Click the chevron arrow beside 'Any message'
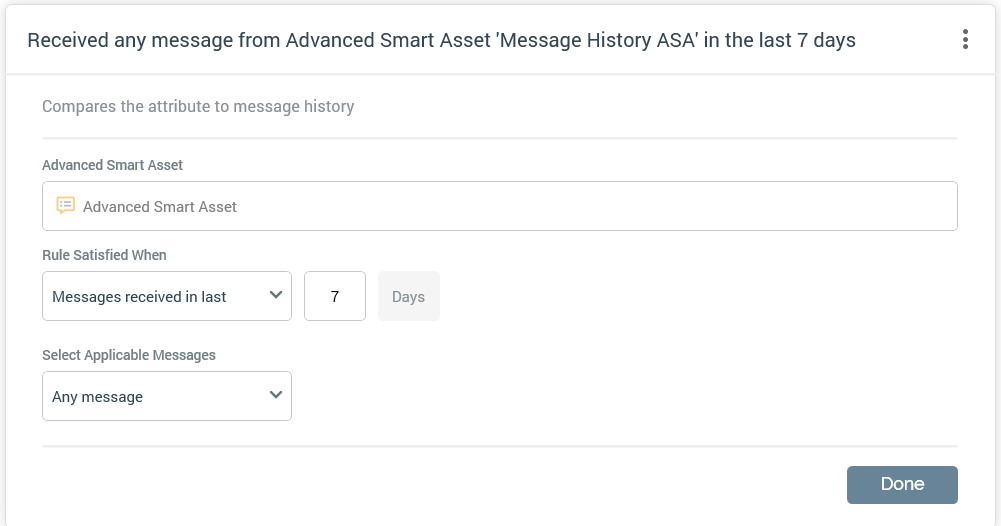The width and height of the screenshot is (1001, 526). coord(276,395)
